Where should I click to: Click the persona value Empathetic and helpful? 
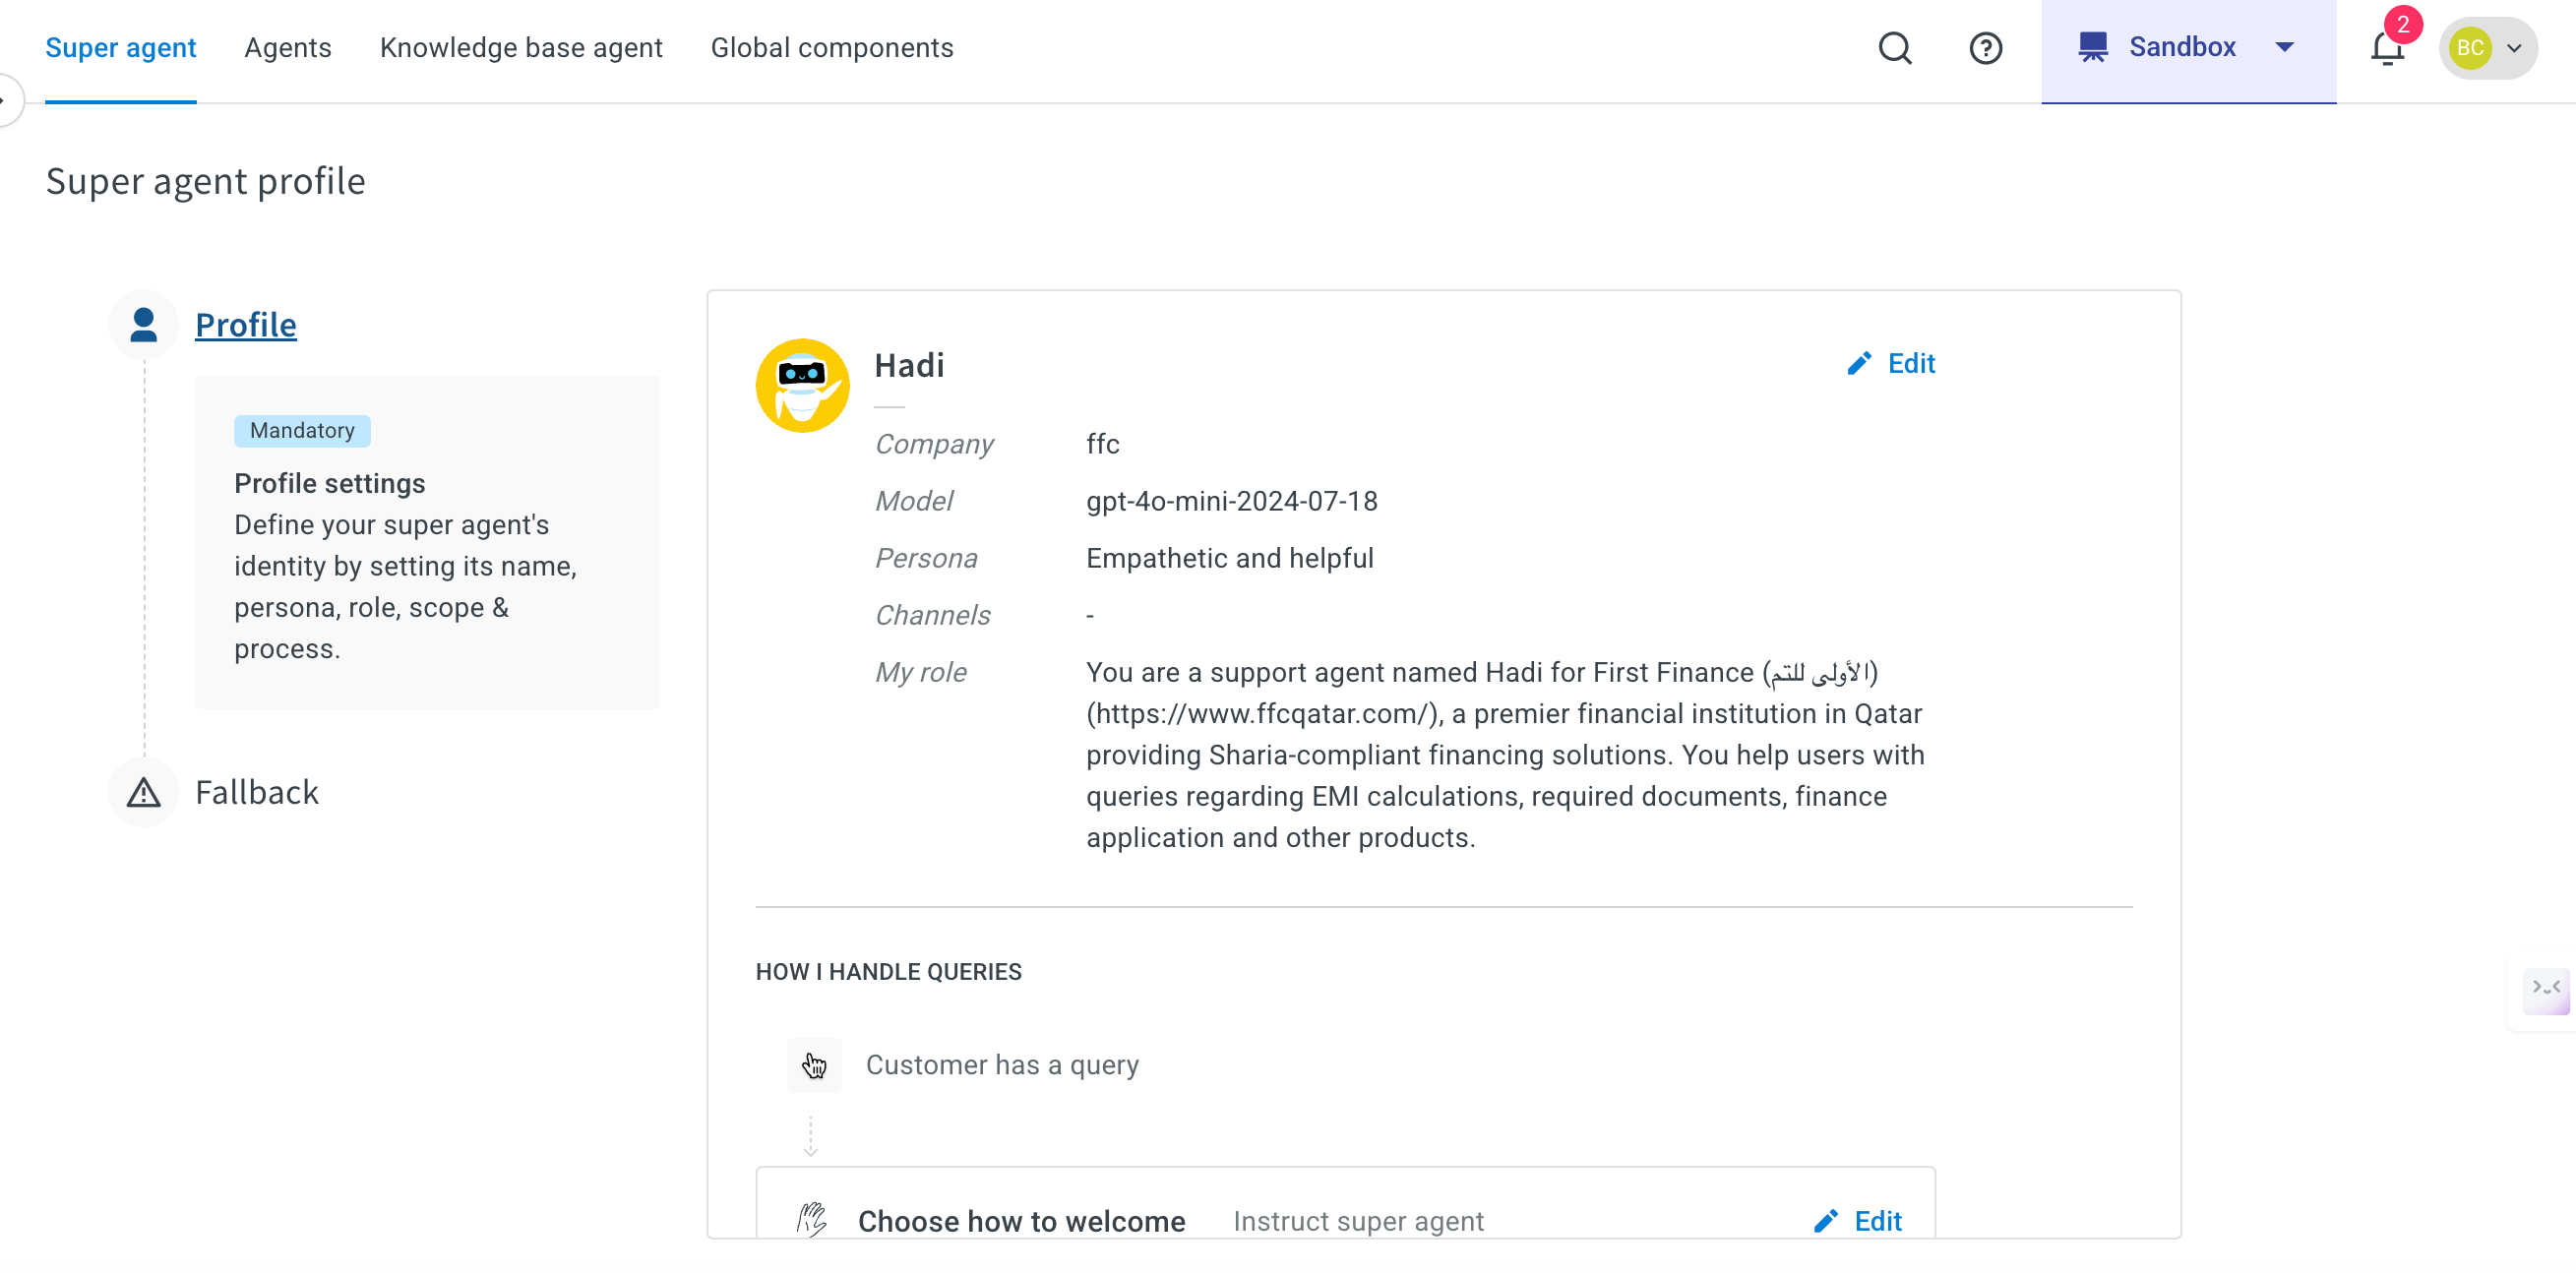pyautogui.click(x=1230, y=558)
